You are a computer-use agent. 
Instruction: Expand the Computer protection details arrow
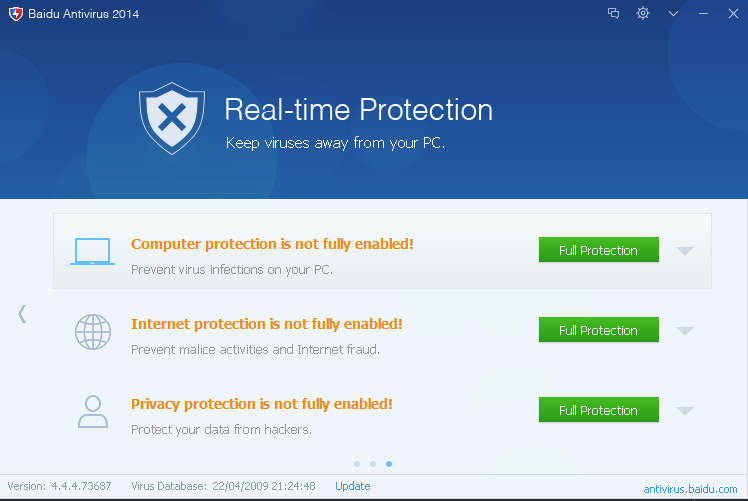(x=685, y=251)
